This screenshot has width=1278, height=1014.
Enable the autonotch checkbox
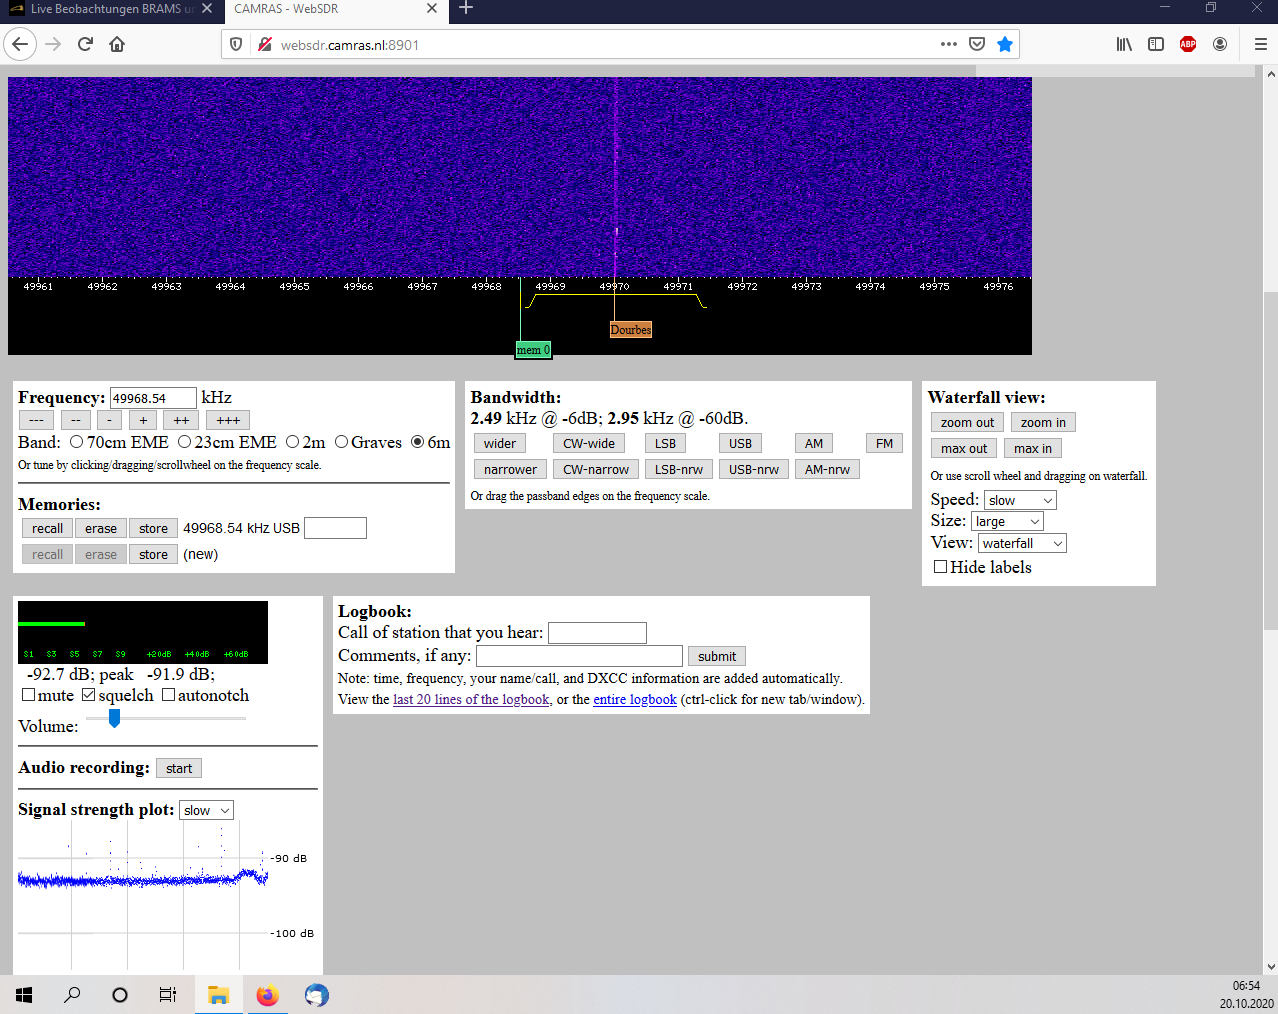tap(168, 695)
